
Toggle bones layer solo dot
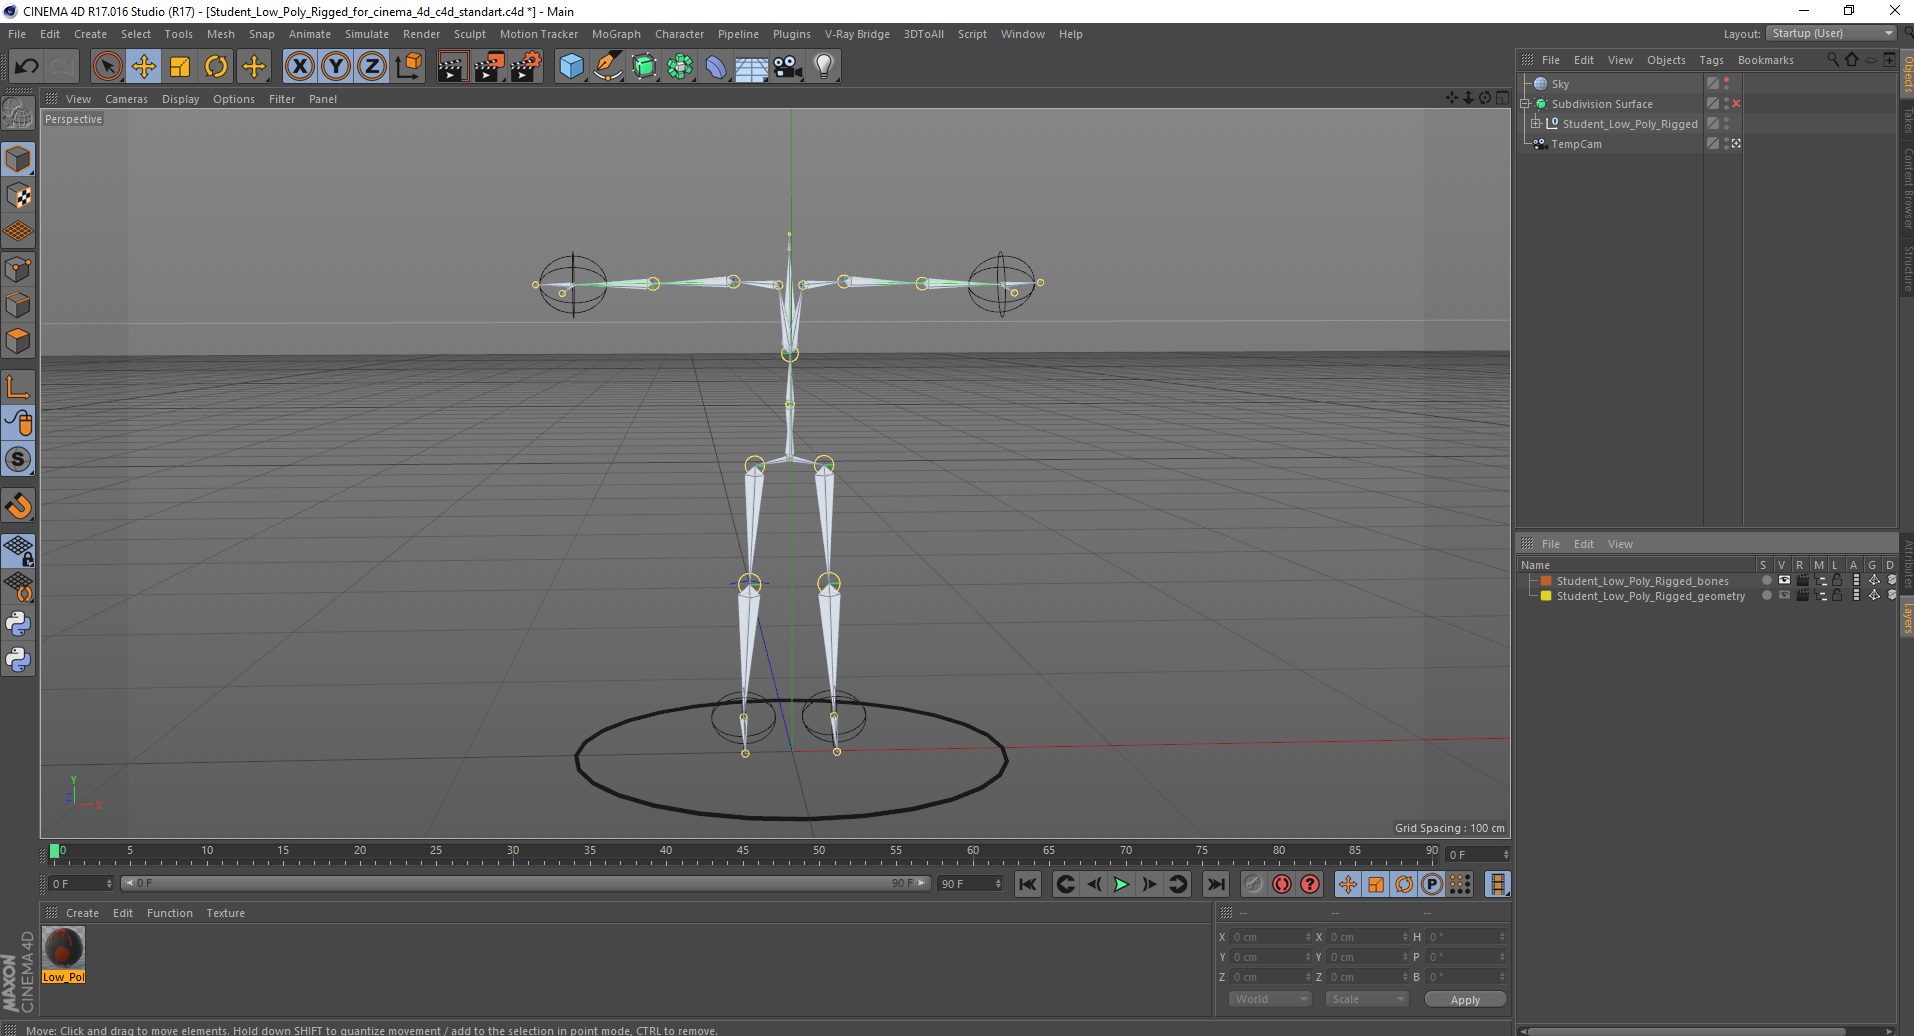point(1766,580)
